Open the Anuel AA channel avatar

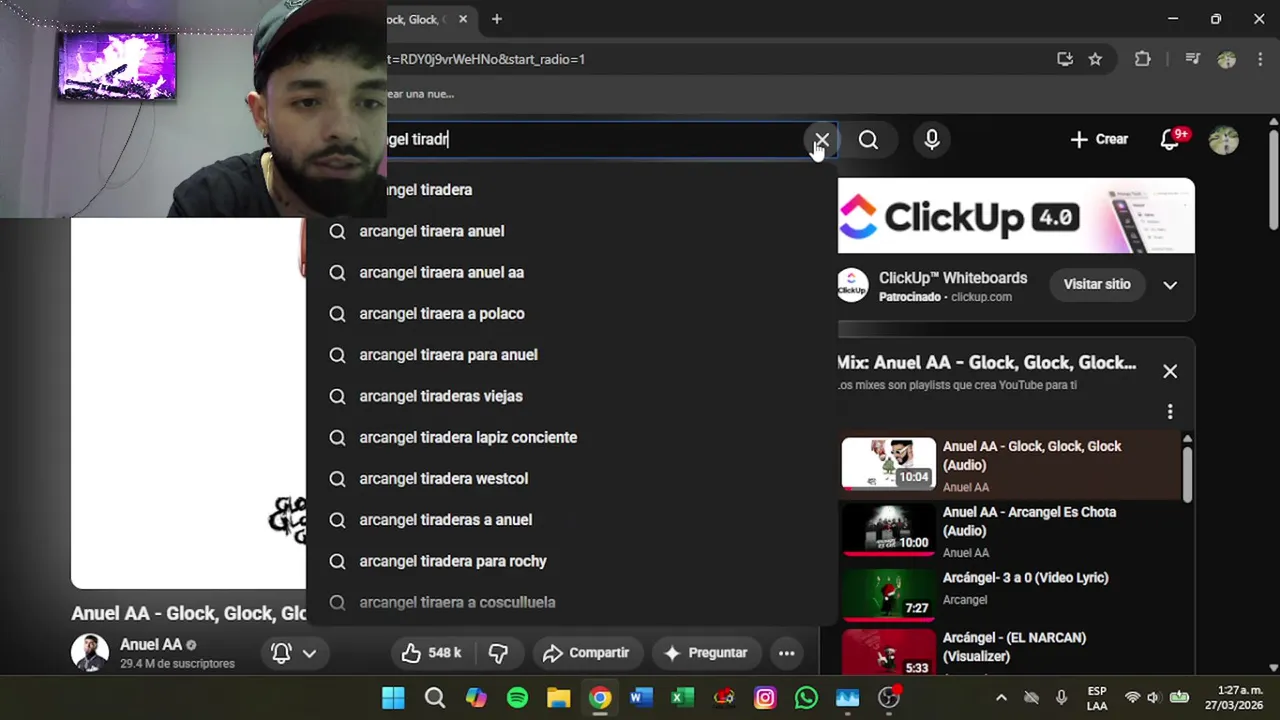(90, 653)
